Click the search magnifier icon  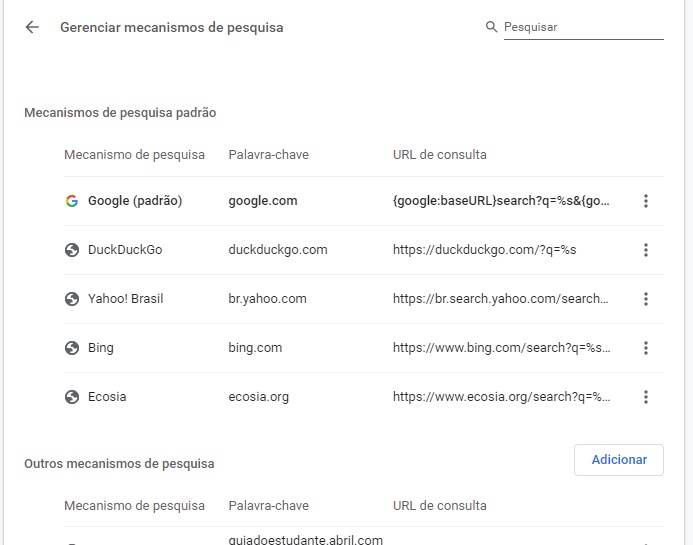491,27
